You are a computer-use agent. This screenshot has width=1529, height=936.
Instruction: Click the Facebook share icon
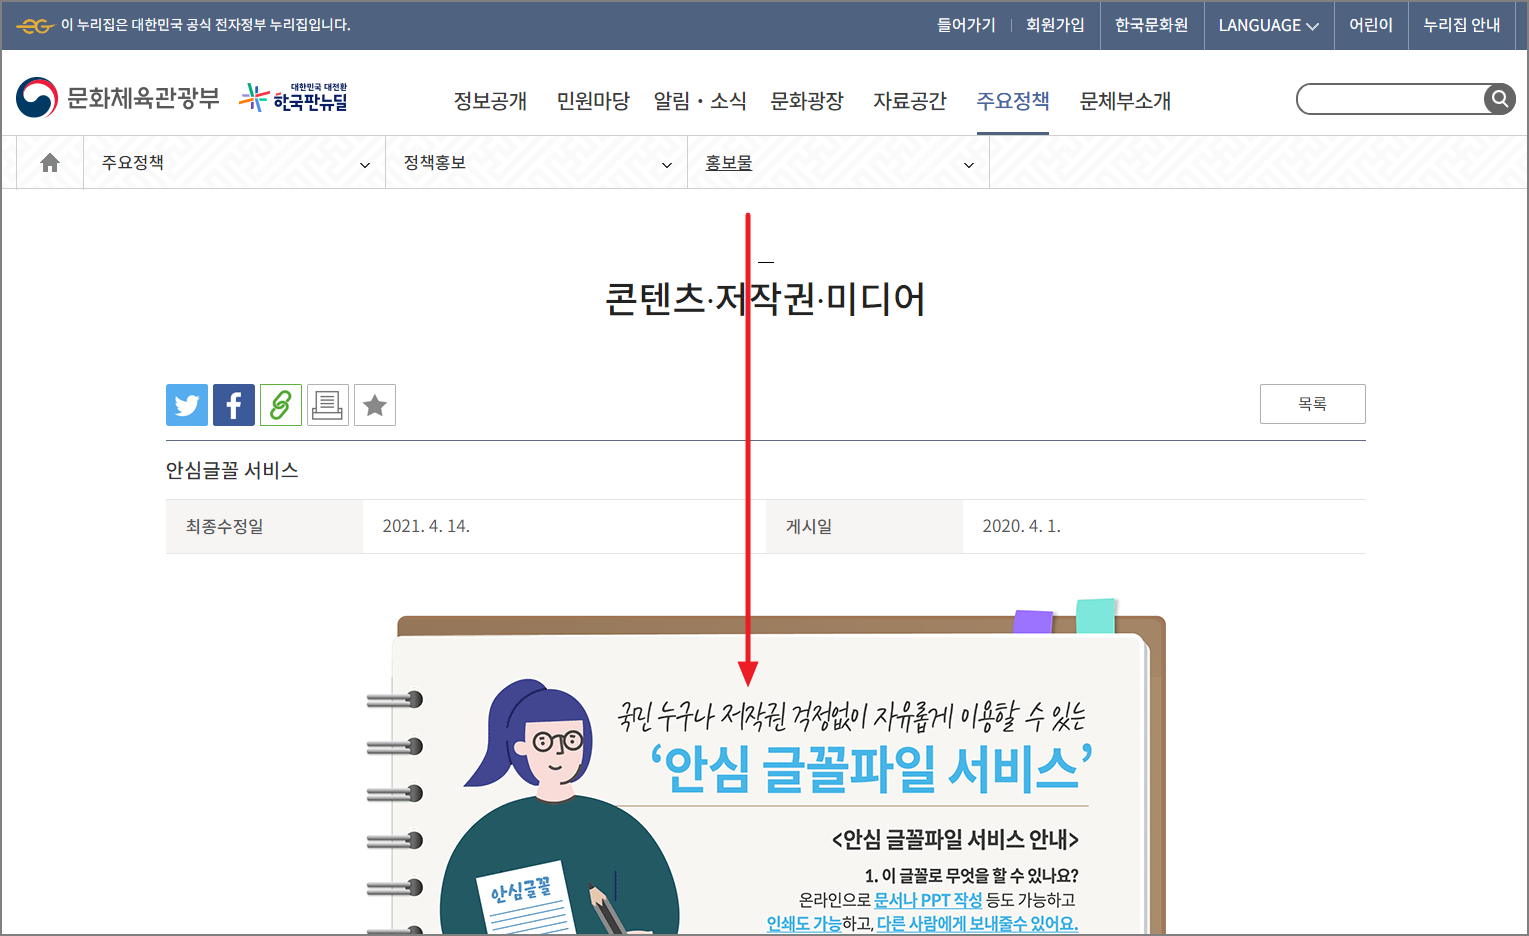pyautogui.click(x=234, y=405)
